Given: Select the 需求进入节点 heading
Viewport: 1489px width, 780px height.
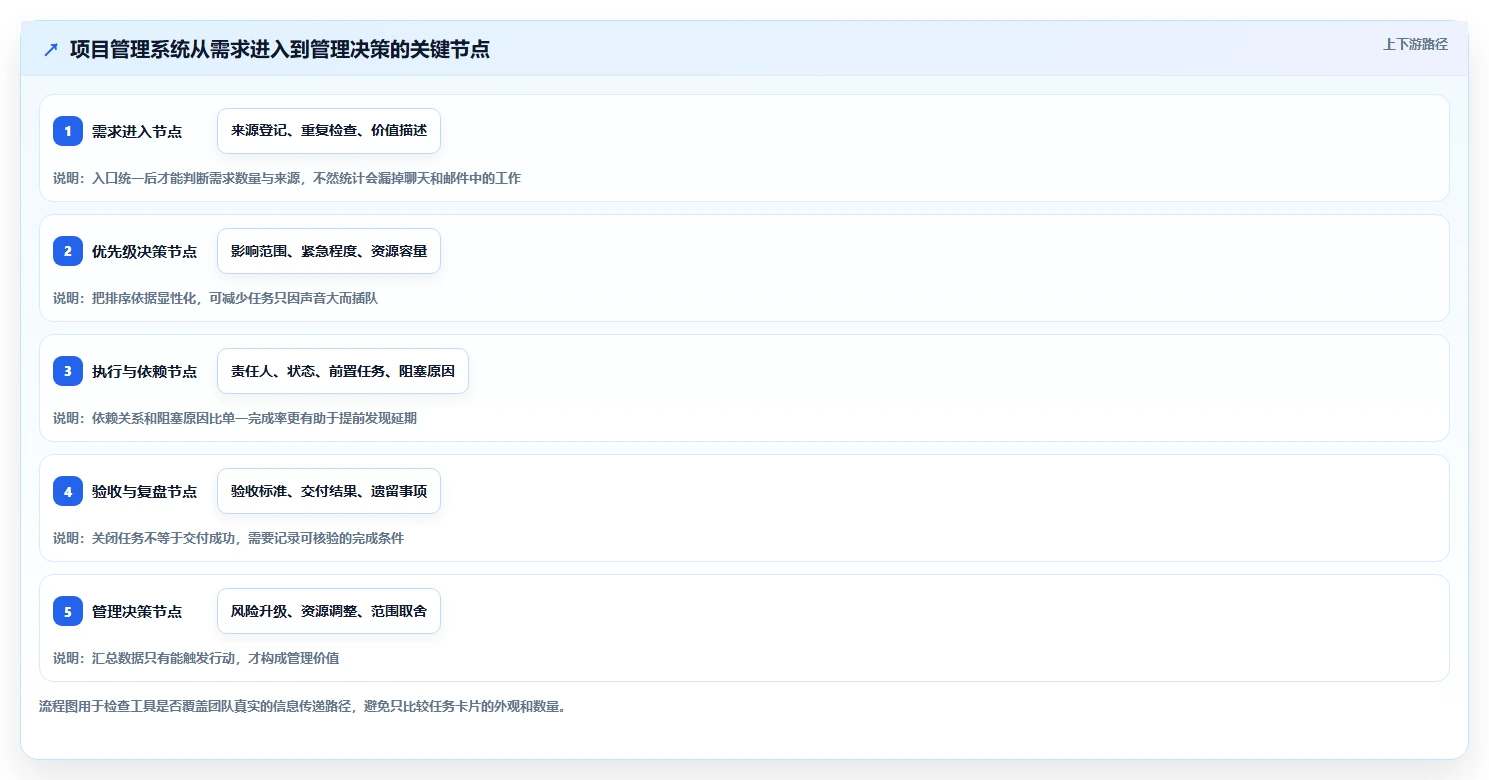Looking at the screenshot, I should (x=137, y=131).
